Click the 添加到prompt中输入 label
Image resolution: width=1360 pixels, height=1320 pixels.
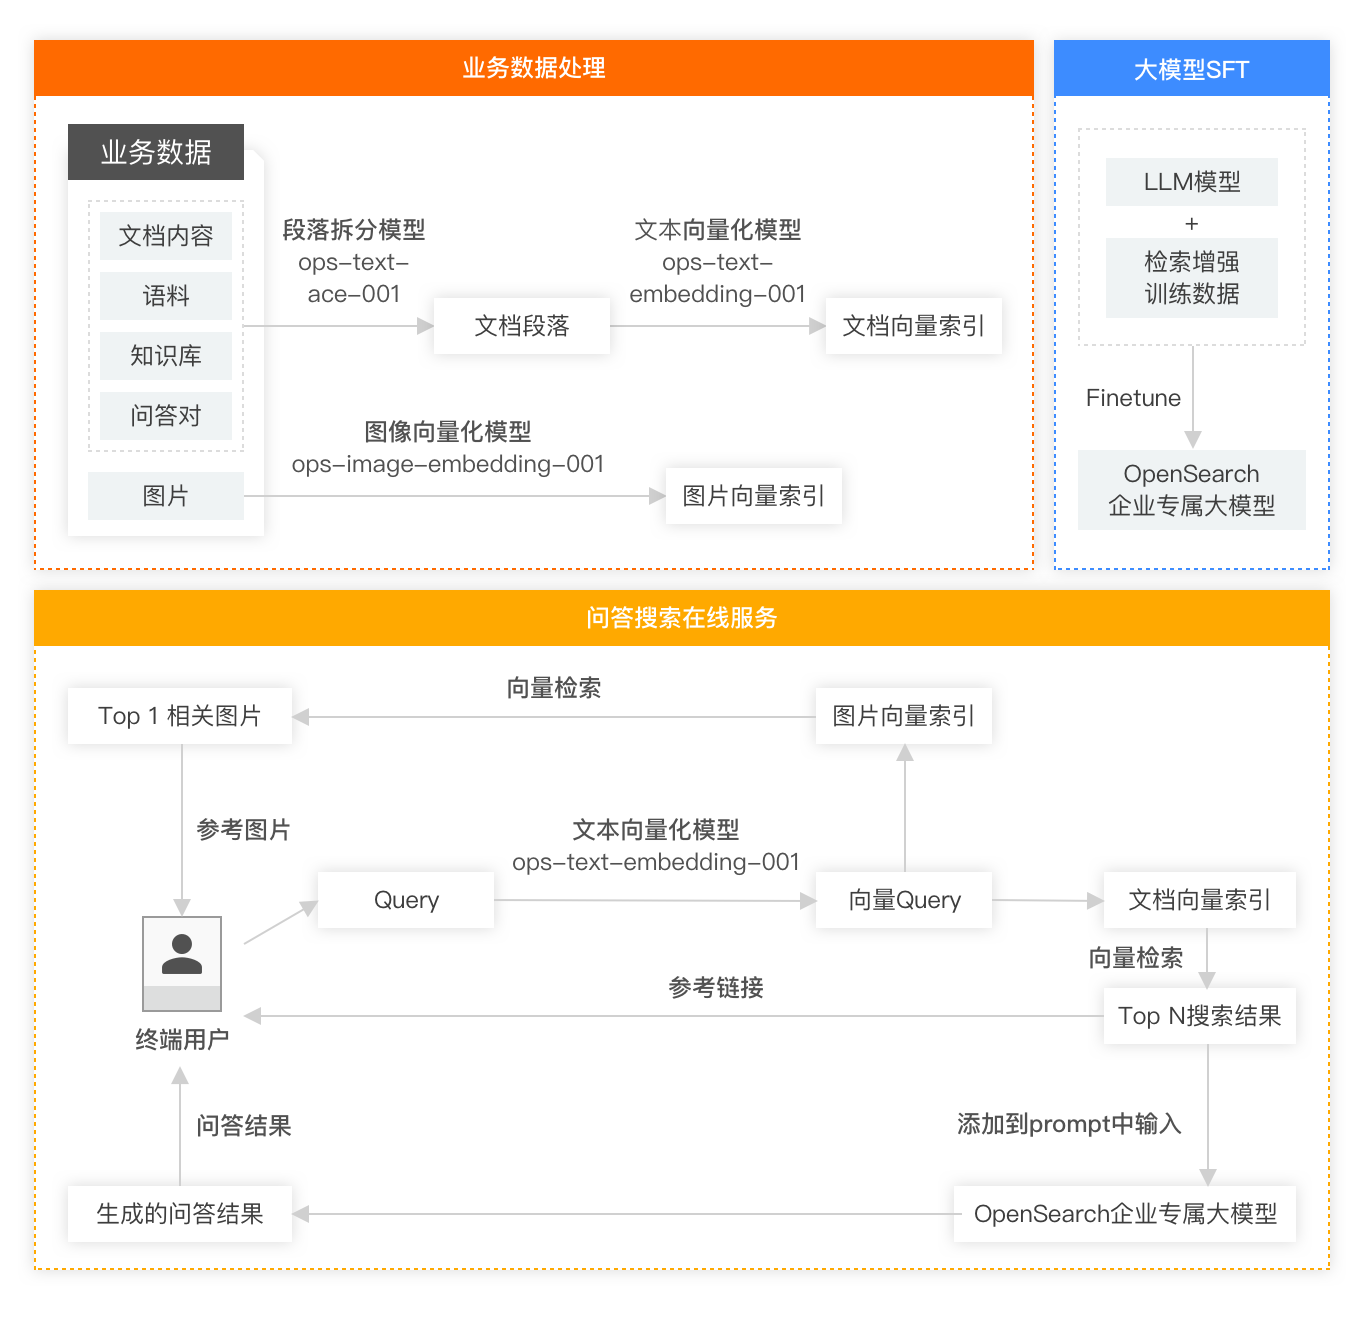(1069, 1124)
